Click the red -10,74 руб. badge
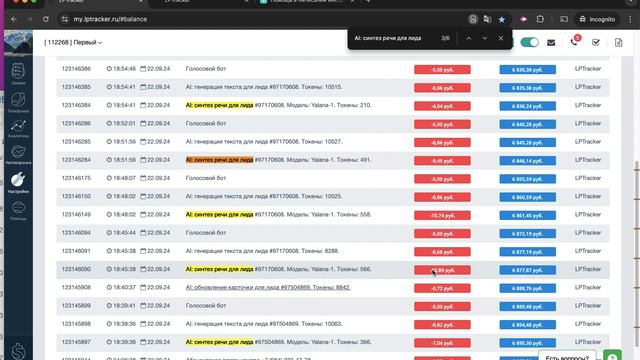This screenshot has height=360, width=640. click(x=442, y=216)
